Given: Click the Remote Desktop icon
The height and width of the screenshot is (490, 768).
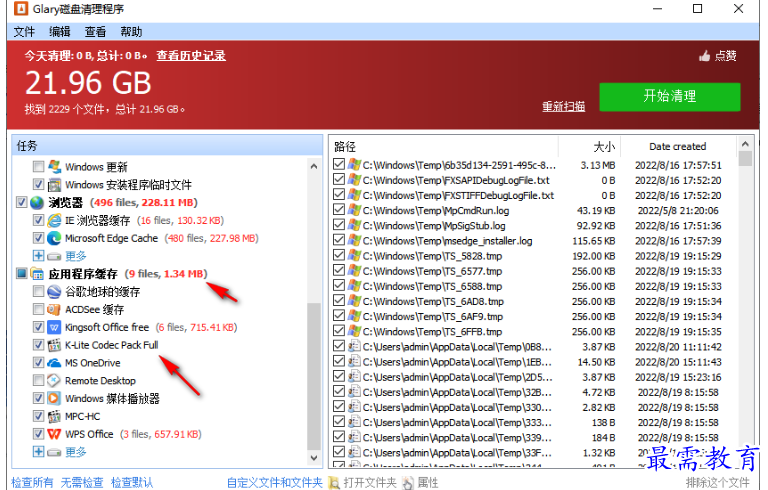Looking at the screenshot, I should click(54, 380).
